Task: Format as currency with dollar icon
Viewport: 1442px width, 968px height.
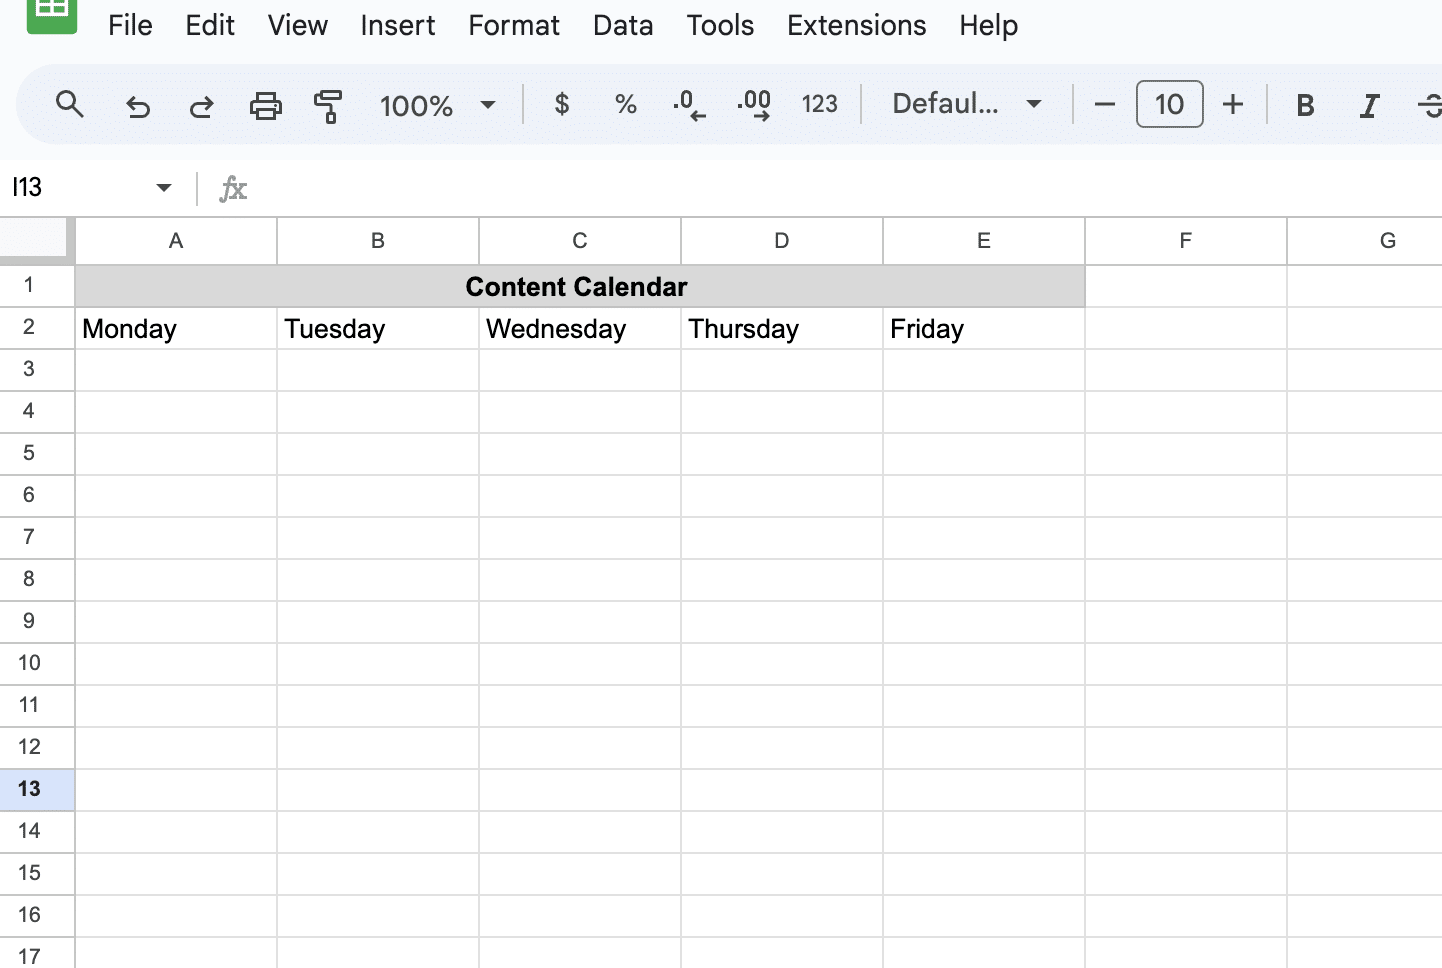Action: 562,104
